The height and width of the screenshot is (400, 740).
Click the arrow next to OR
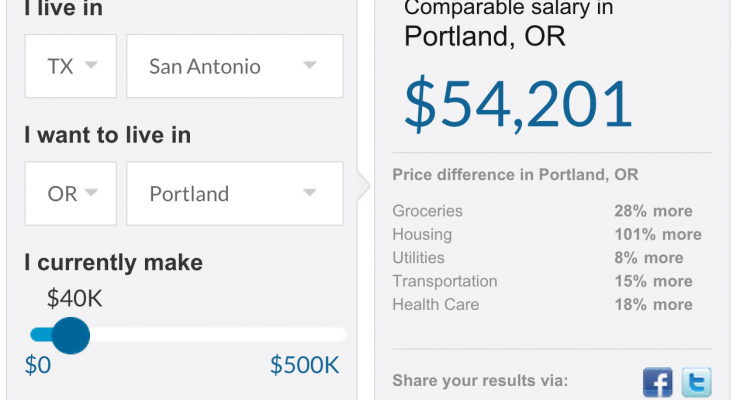tap(91, 192)
